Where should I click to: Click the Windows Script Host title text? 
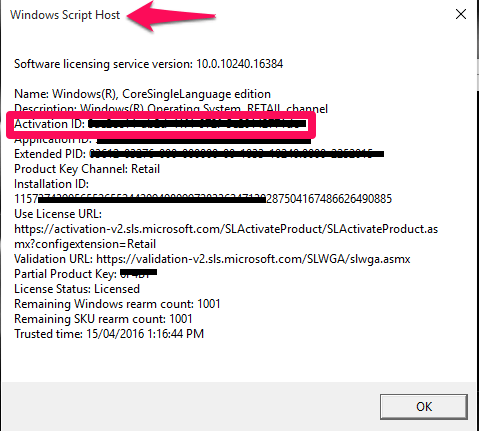tap(65, 15)
